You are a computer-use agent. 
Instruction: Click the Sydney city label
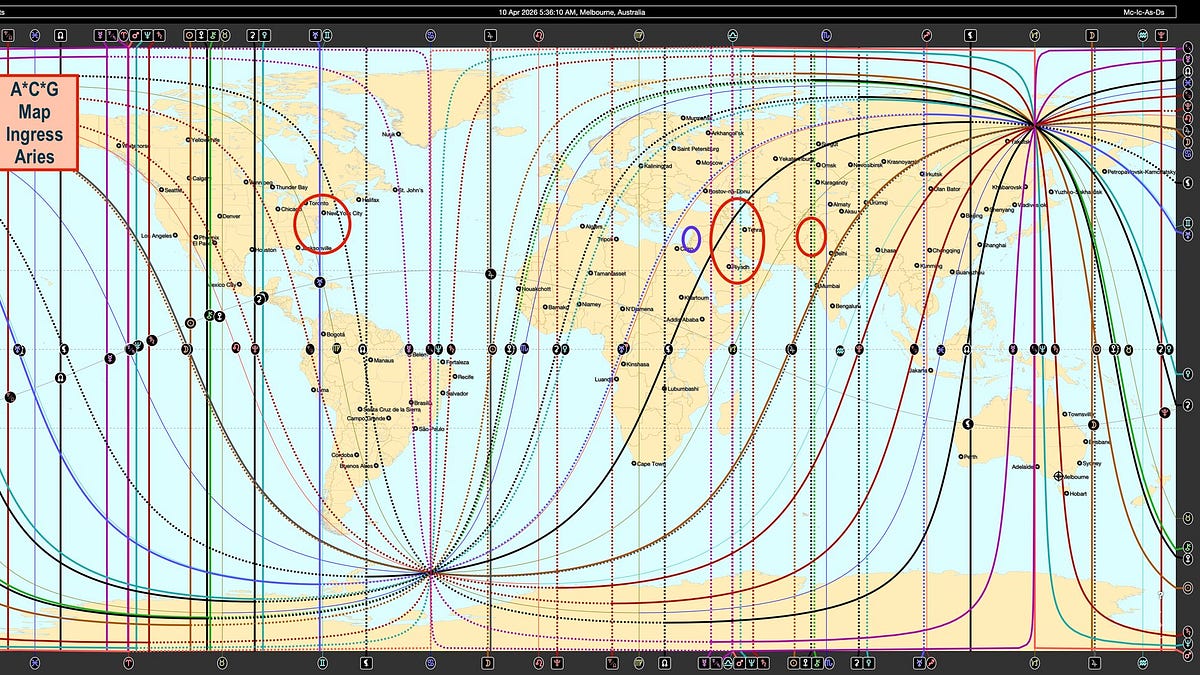pyautogui.click(x=1091, y=463)
